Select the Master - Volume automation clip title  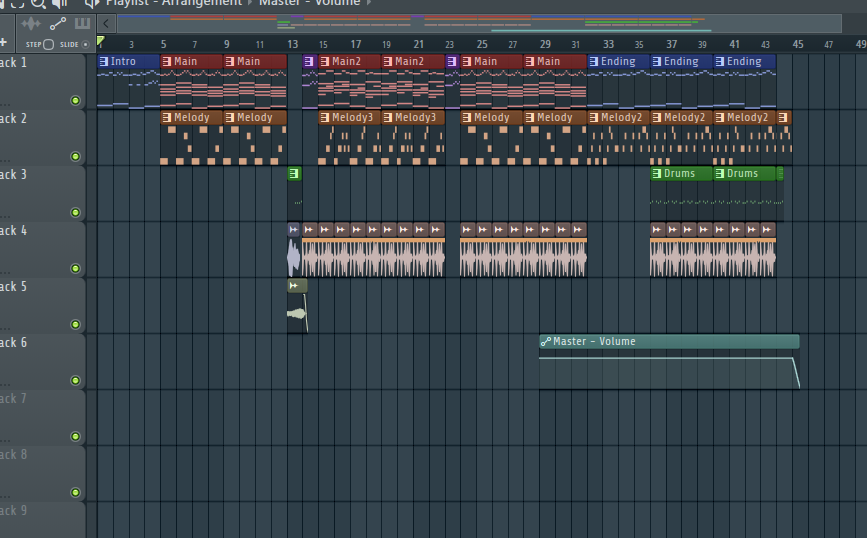click(594, 342)
